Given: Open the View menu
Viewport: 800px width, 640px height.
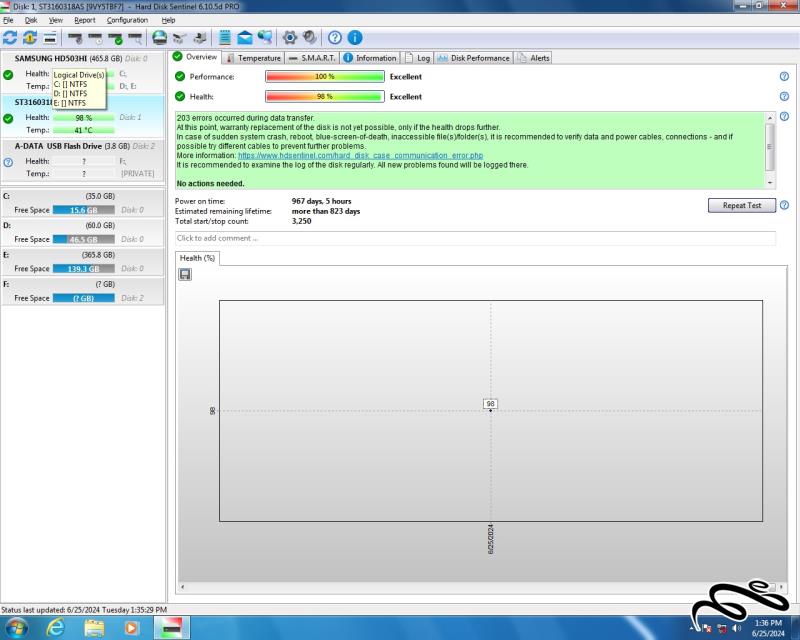Looking at the screenshot, I should (x=56, y=20).
